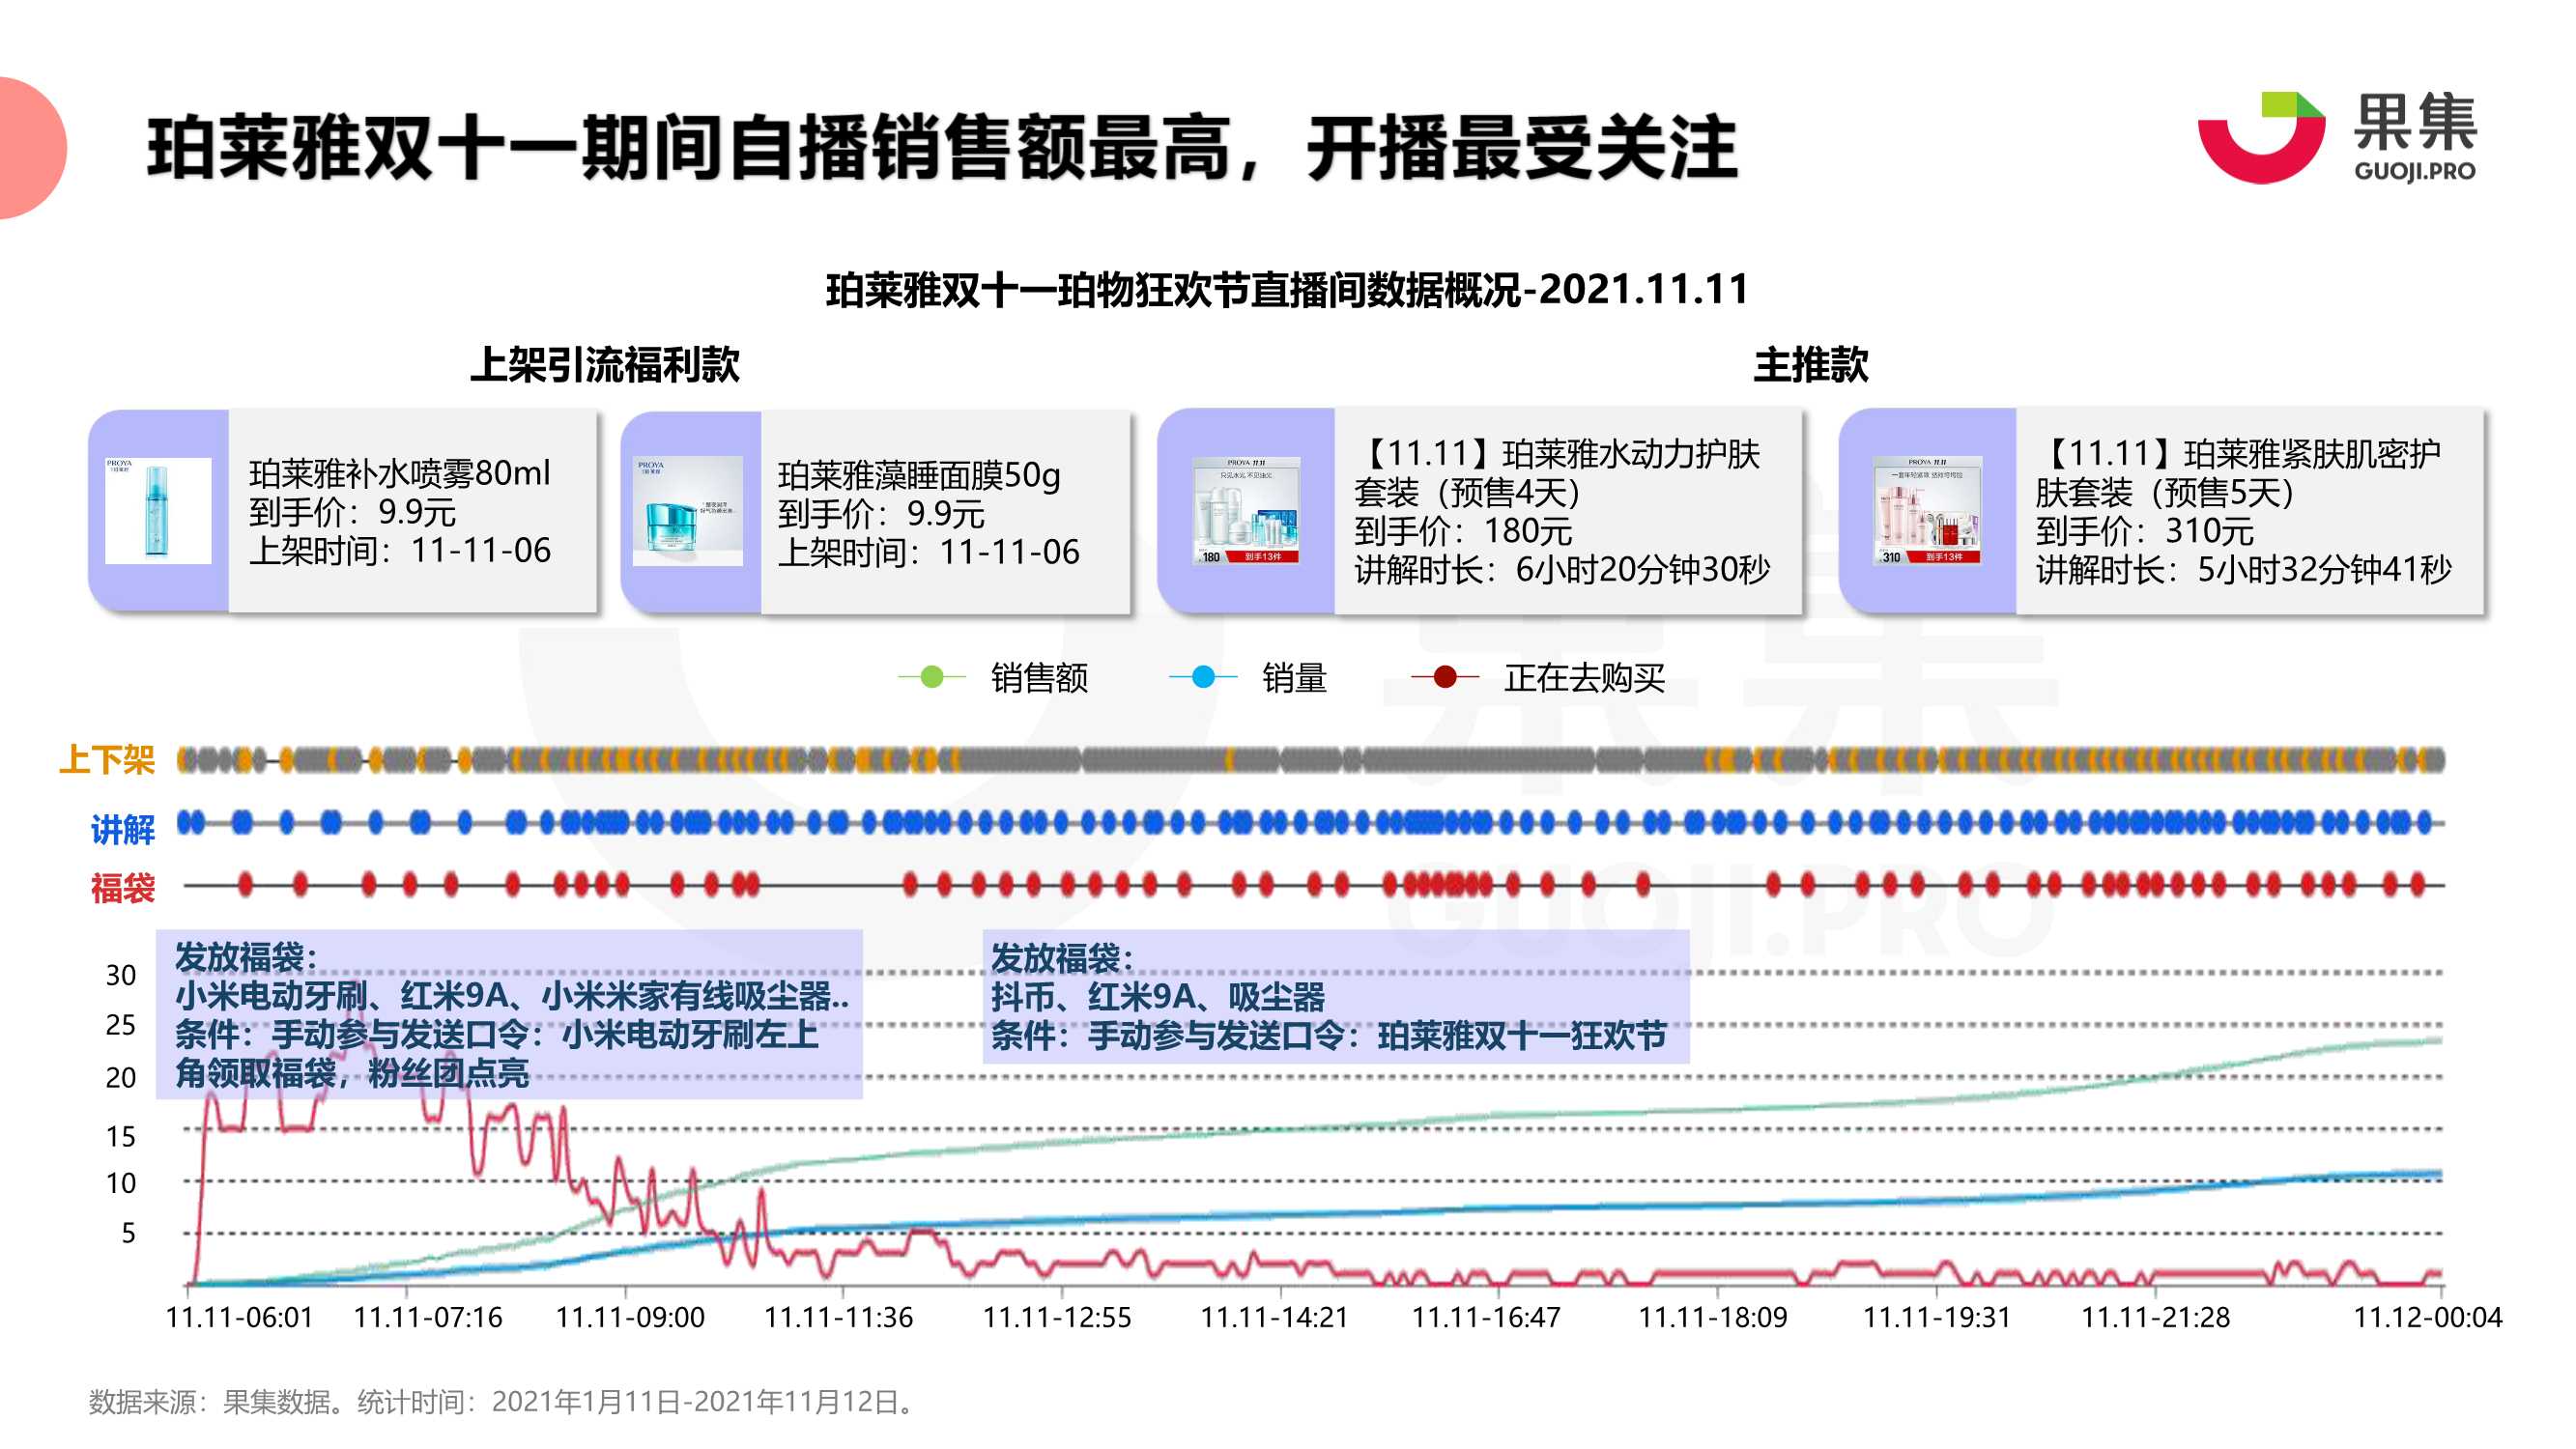Open the 紧肤肌密护肤套装 product image
2576x1449 pixels.
(x=1928, y=511)
